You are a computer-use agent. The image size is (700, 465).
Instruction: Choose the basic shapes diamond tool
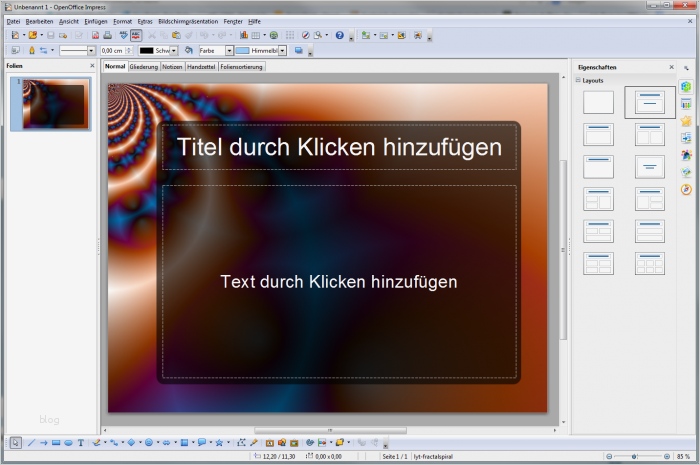(131, 443)
